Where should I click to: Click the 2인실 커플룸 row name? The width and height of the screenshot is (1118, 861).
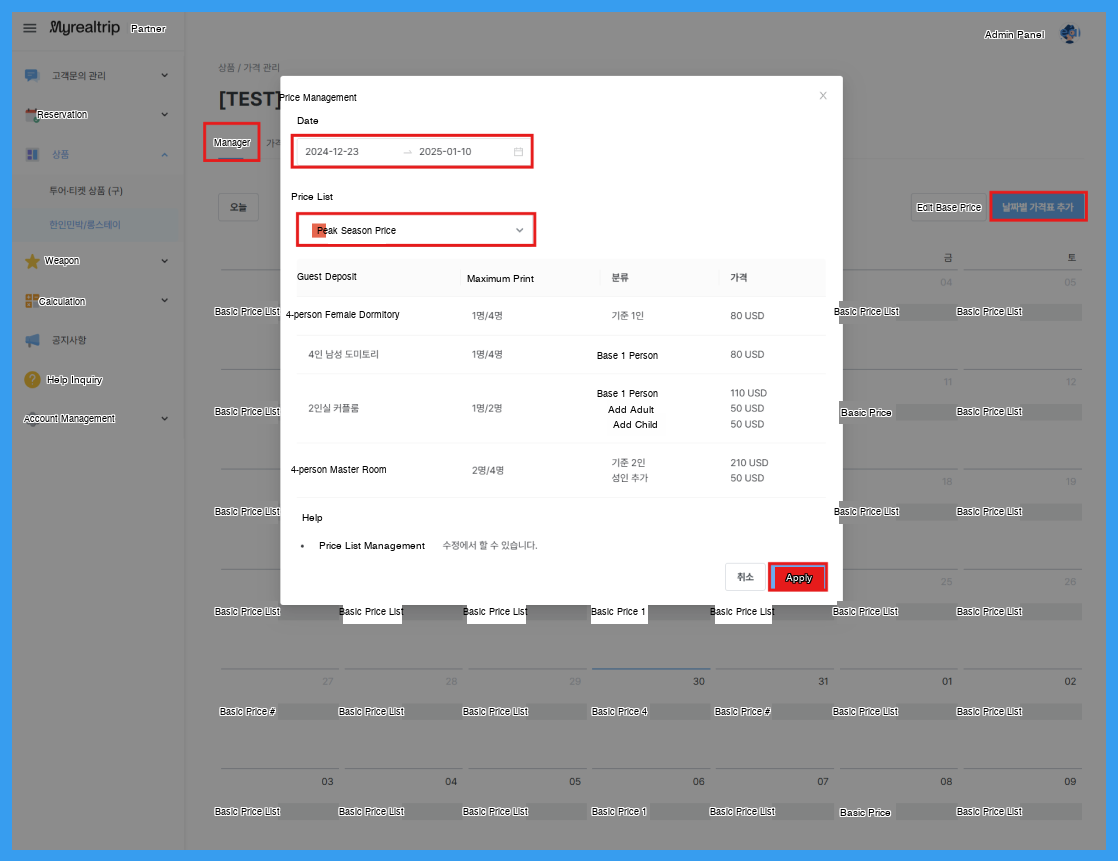334,408
